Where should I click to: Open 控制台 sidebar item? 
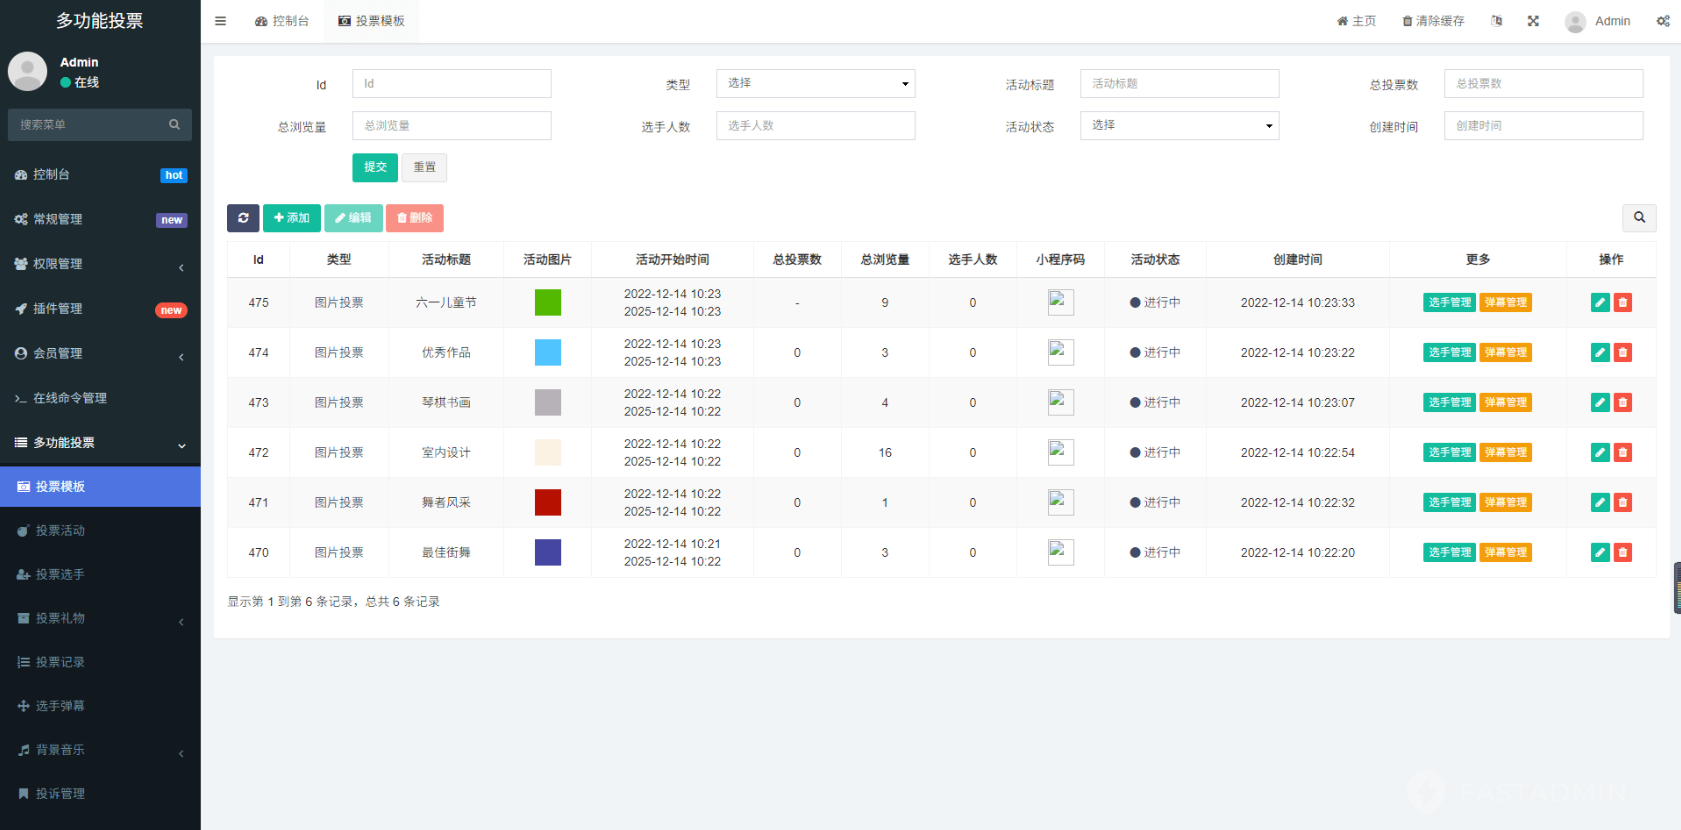coord(100,175)
